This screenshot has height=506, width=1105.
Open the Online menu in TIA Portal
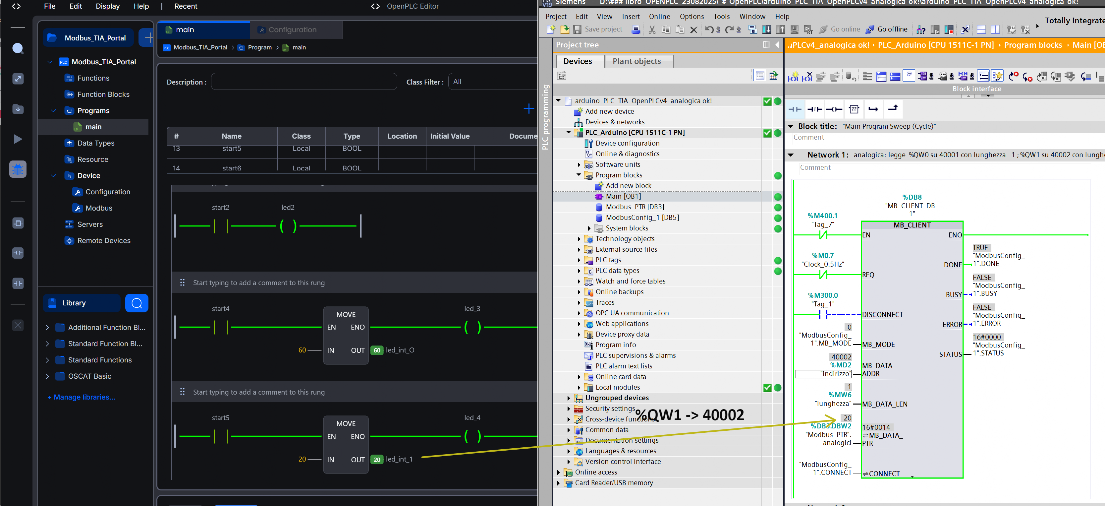(x=660, y=16)
